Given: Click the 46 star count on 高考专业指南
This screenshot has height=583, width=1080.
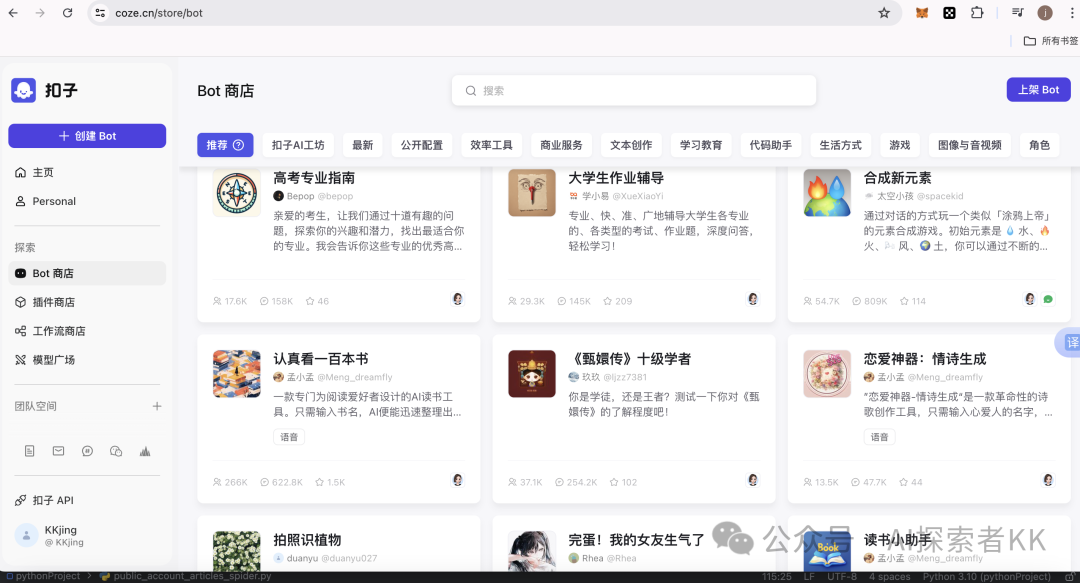Looking at the screenshot, I should pyautogui.click(x=318, y=301).
